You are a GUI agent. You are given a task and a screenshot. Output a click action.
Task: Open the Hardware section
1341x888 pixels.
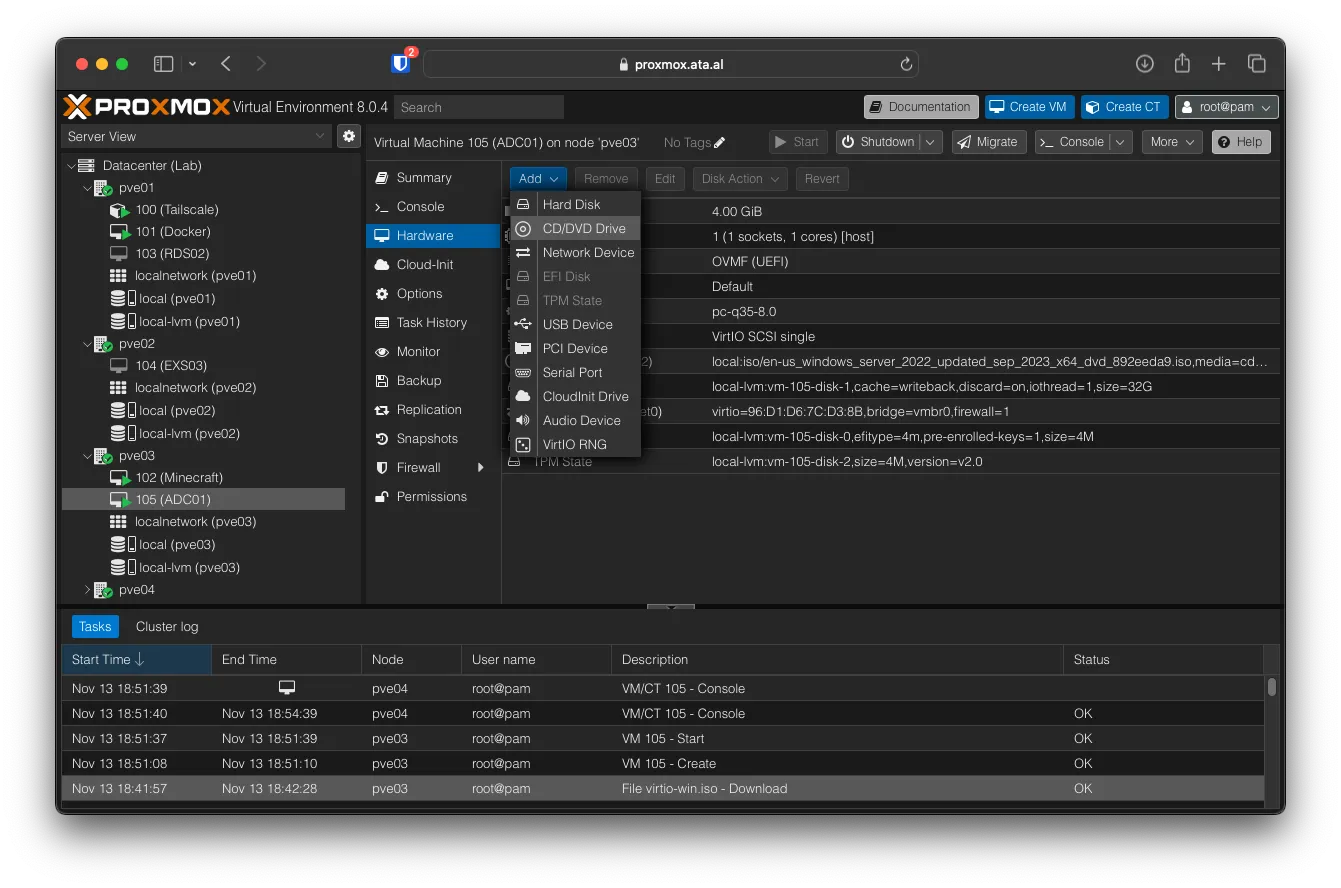pos(433,236)
